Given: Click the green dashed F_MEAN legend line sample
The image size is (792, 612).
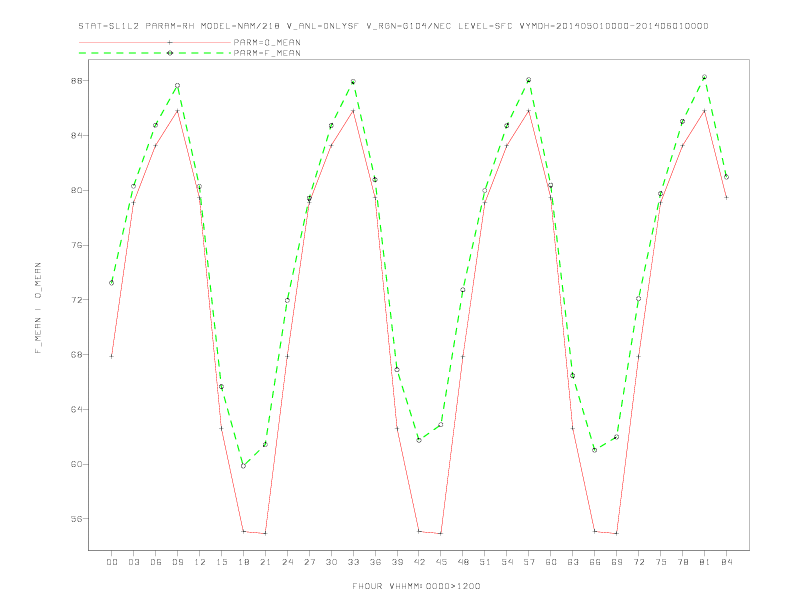Looking at the screenshot, I should tap(155, 53).
